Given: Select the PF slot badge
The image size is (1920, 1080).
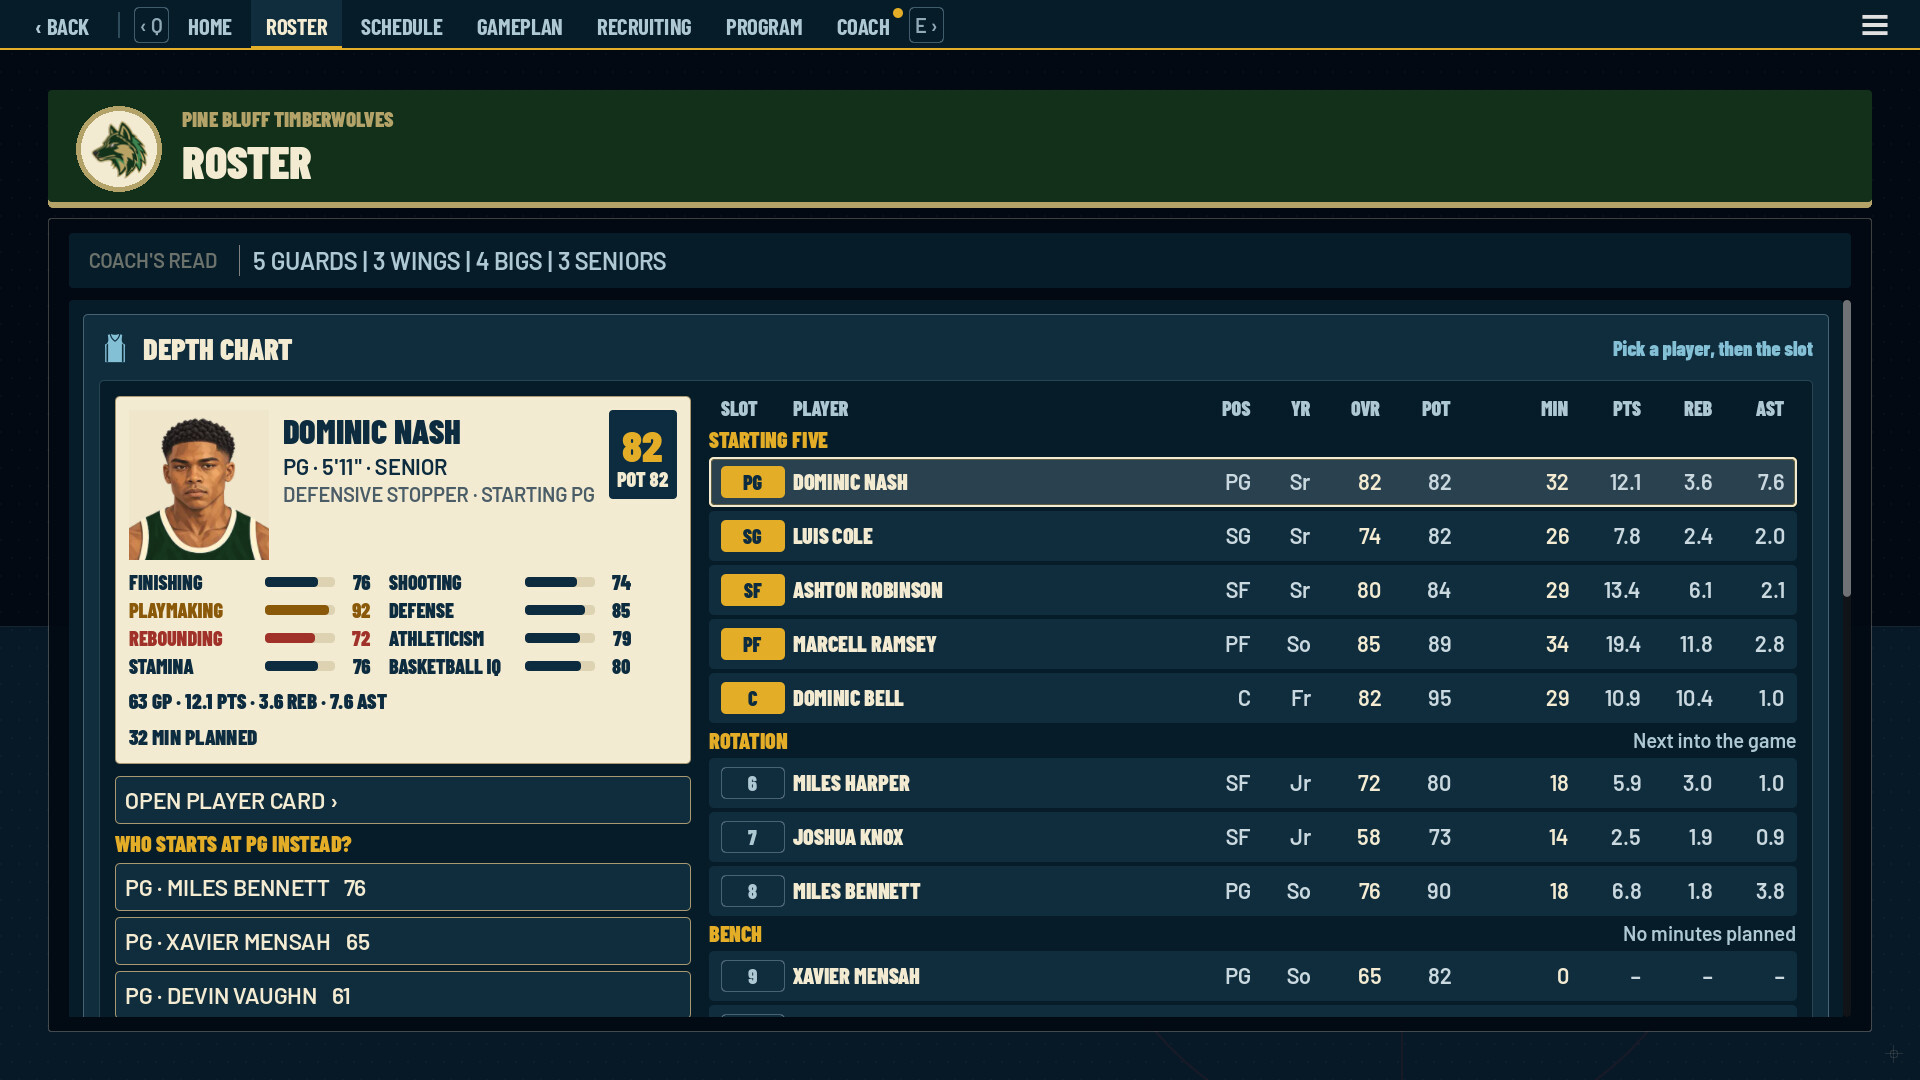Looking at the screenshot, I should (x=752, y=645).
